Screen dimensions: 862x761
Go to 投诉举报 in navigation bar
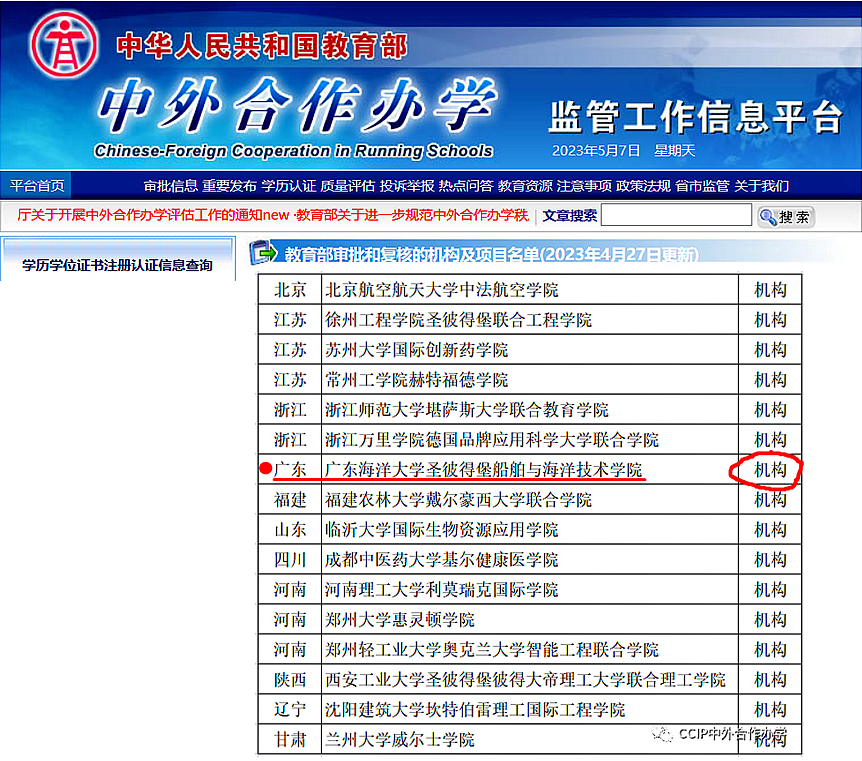coord(407,185)
